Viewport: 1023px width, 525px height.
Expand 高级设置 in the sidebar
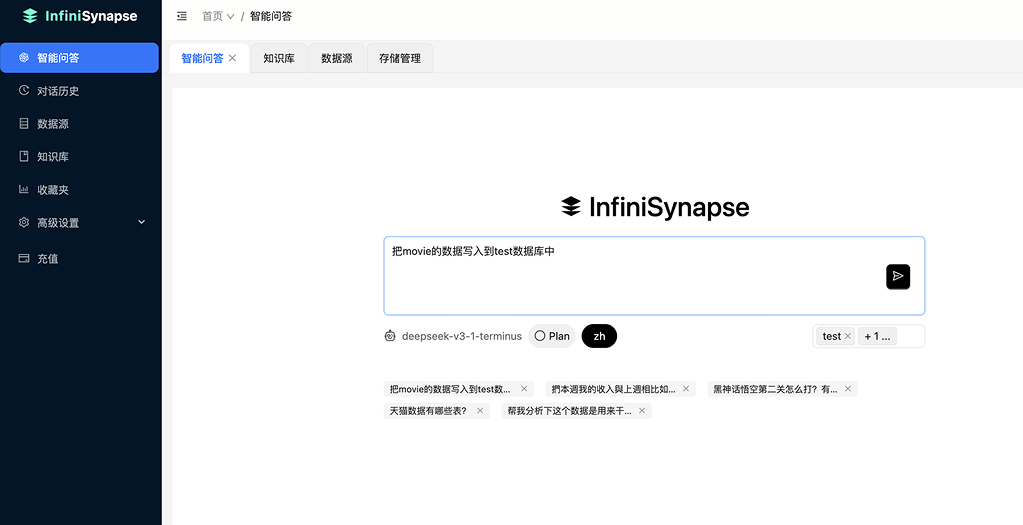coord(79,222)
